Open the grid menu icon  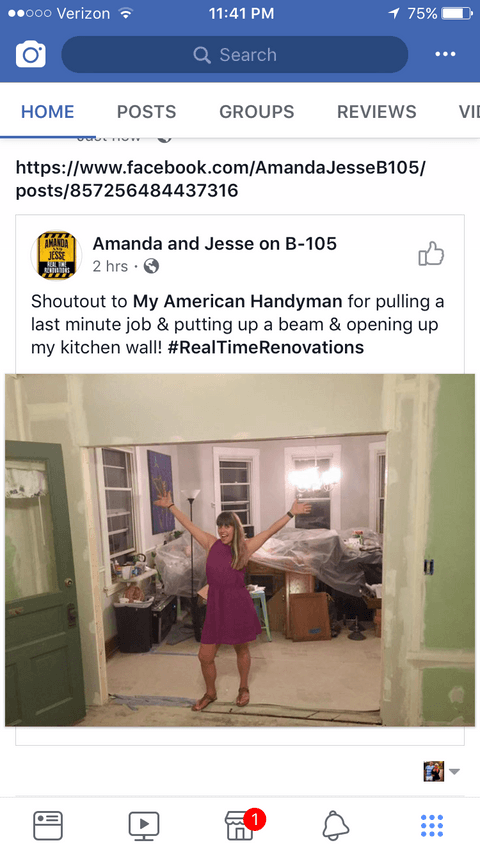432,826
